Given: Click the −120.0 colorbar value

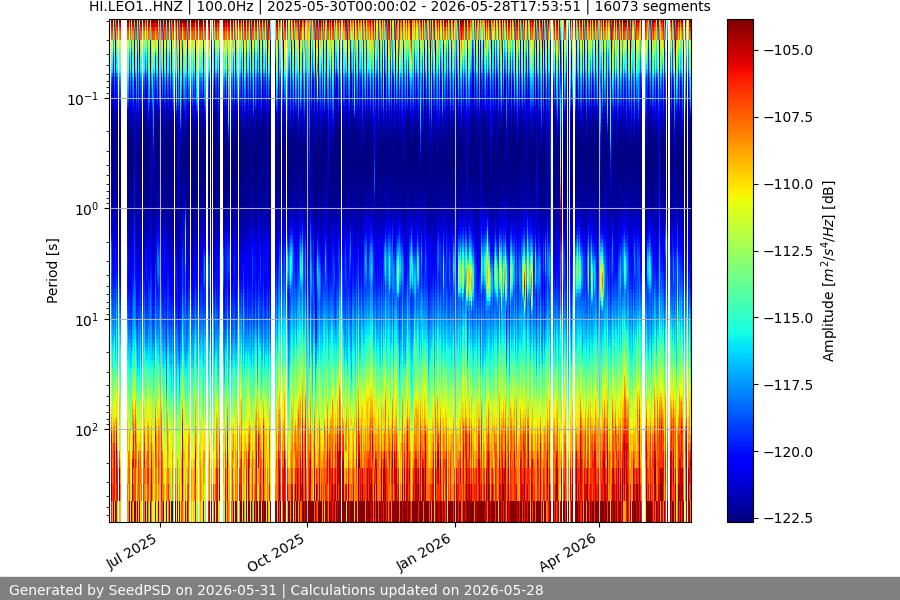Looking at the screenshot, I should 789,452.
